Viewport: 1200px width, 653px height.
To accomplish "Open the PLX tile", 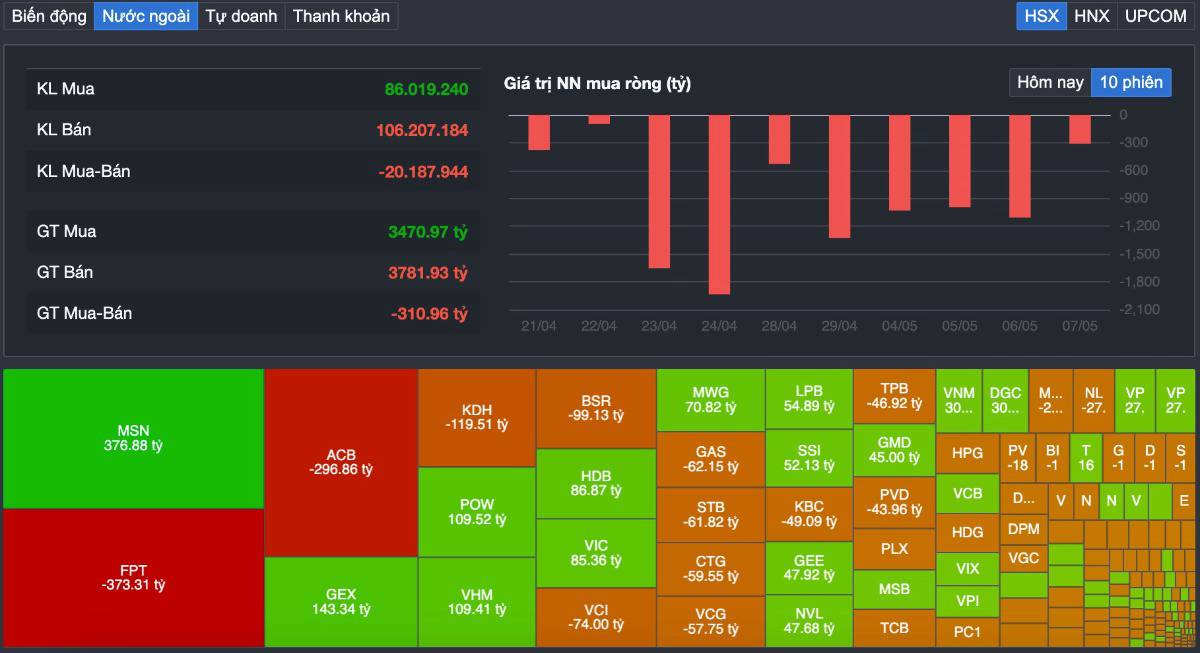I will tap(894, 549).
